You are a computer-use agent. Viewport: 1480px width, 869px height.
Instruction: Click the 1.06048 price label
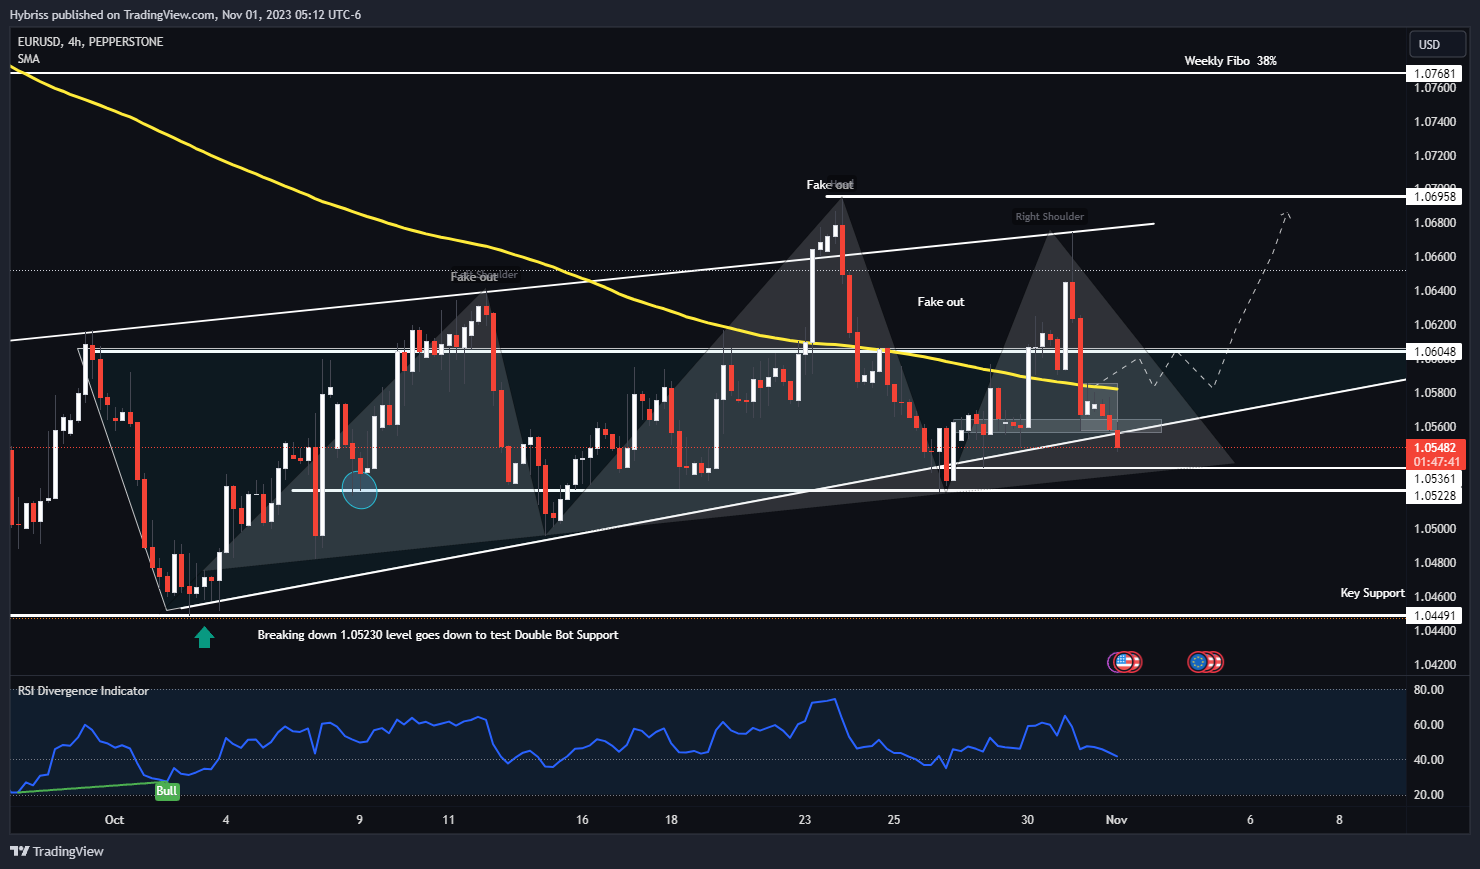point(1435,352)
